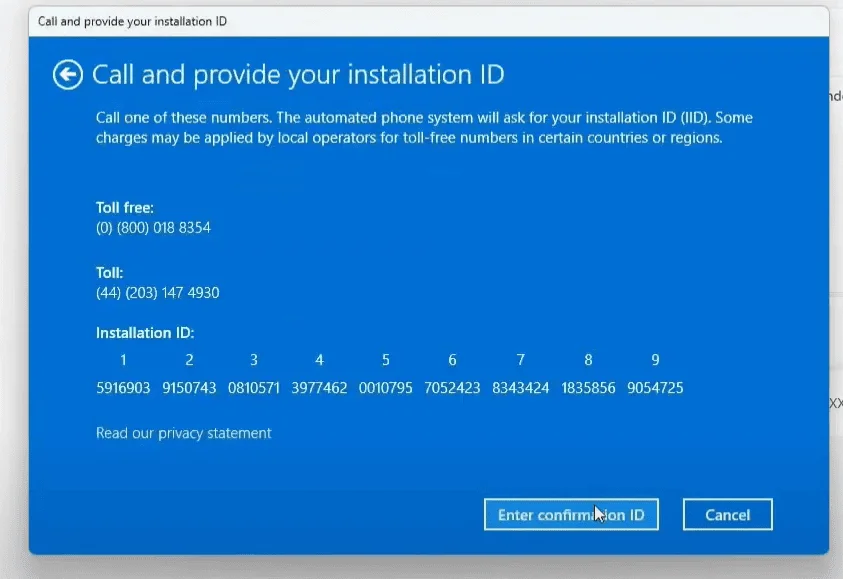Open the Read our privacy statement link
The height and width of the screenshot is (579, 843).
click(183, 433)
